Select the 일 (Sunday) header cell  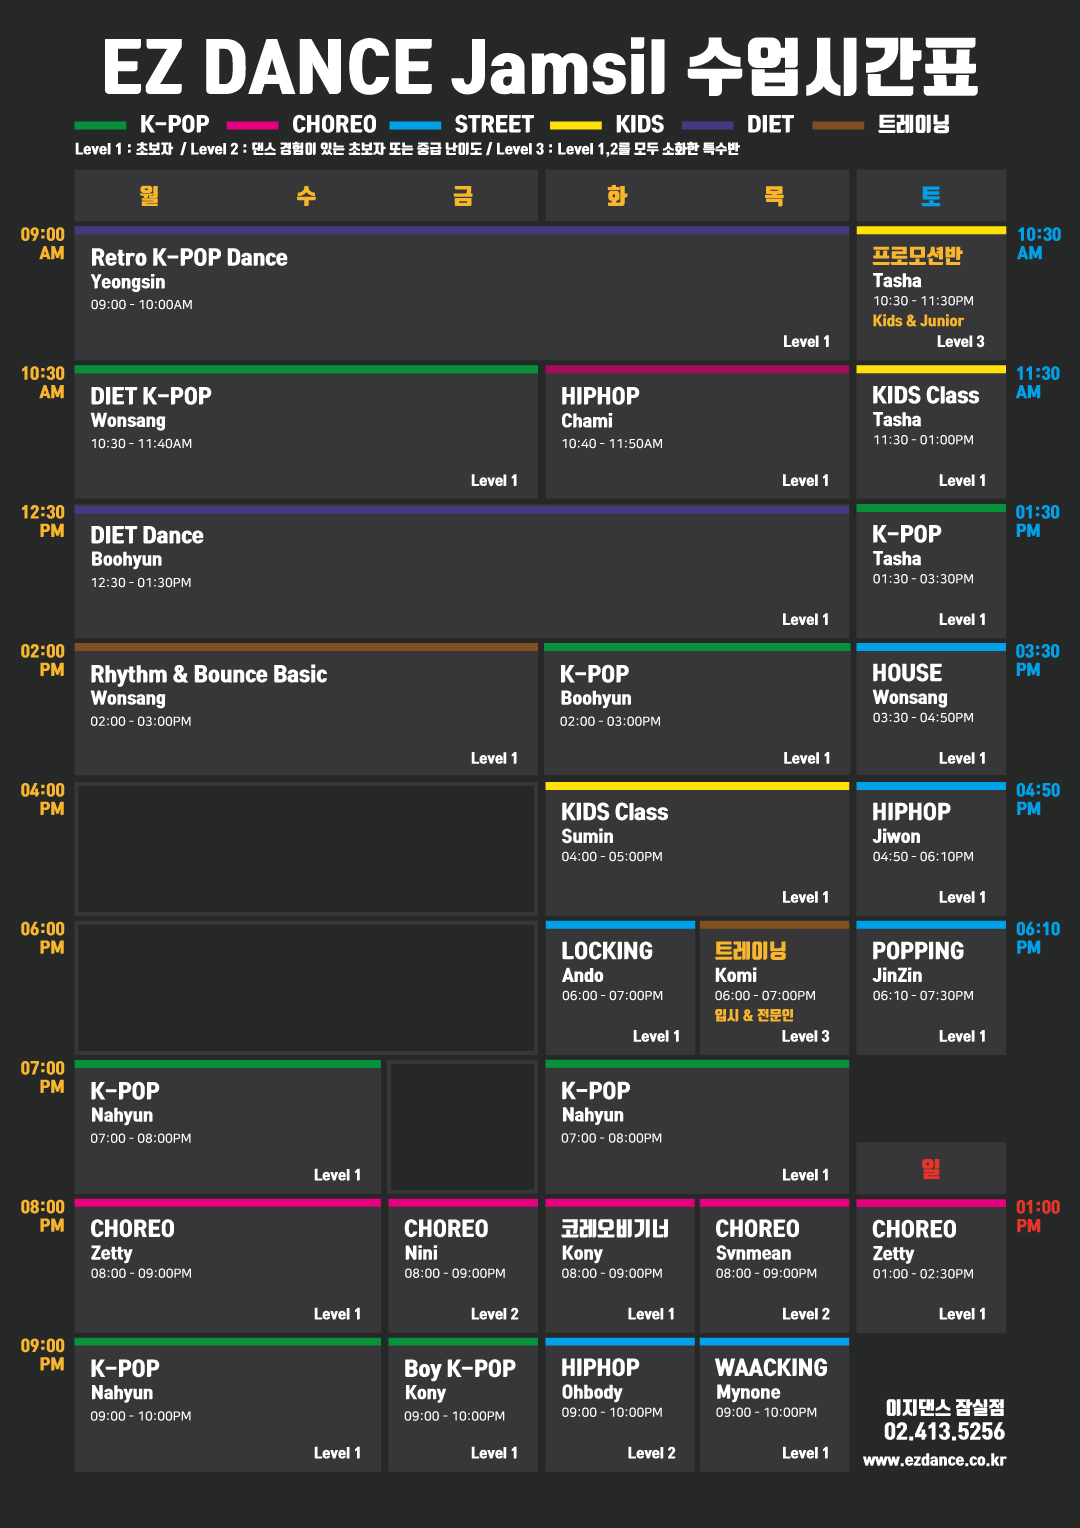(931, 1168)
